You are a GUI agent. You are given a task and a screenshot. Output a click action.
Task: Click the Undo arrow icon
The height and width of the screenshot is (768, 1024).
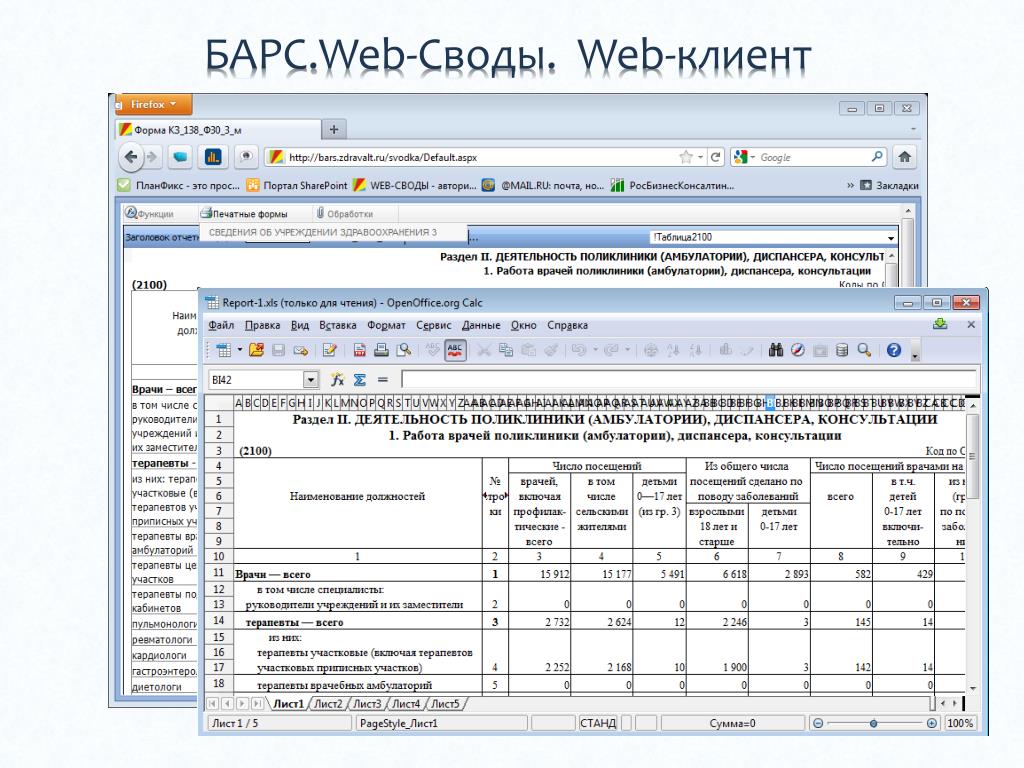click(x=579, y=350)
